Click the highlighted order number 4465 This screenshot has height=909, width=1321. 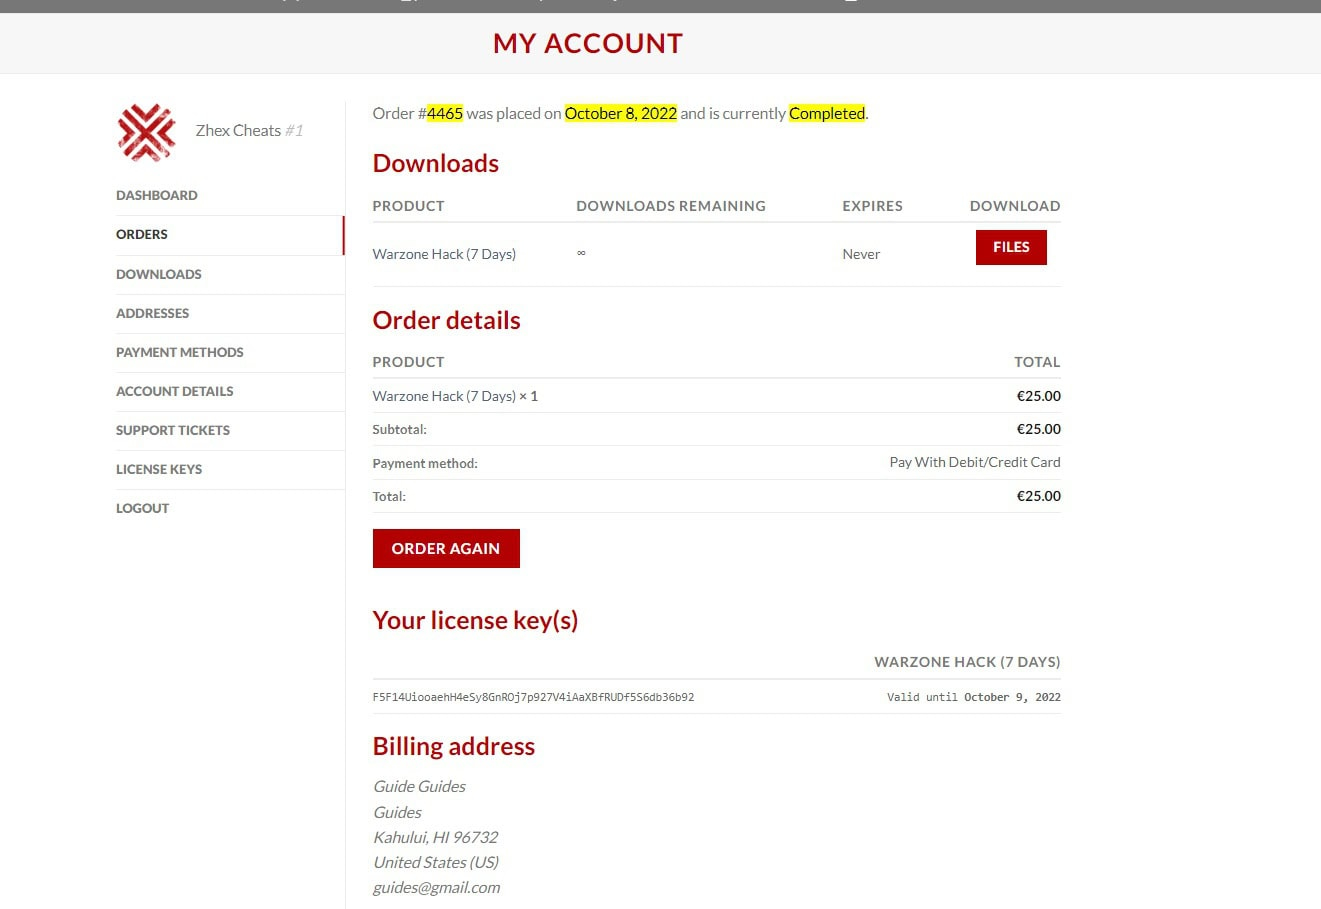444,113
